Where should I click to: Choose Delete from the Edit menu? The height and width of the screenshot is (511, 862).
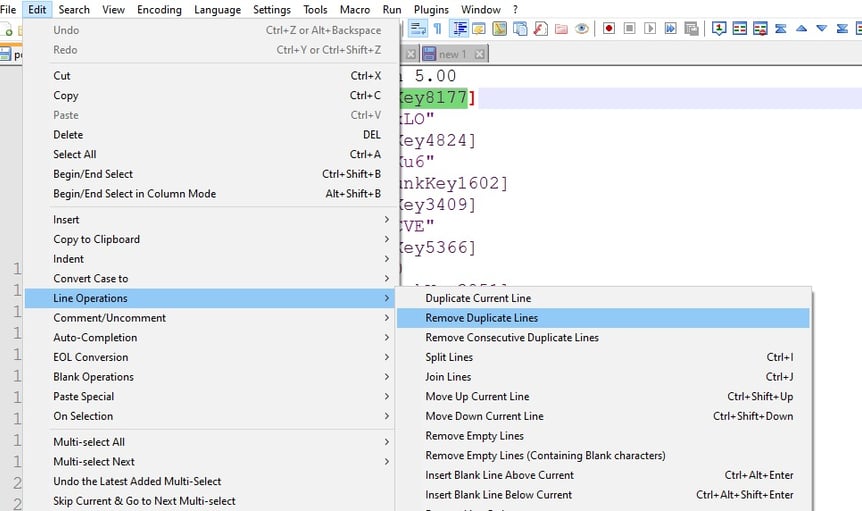(210, 135)
